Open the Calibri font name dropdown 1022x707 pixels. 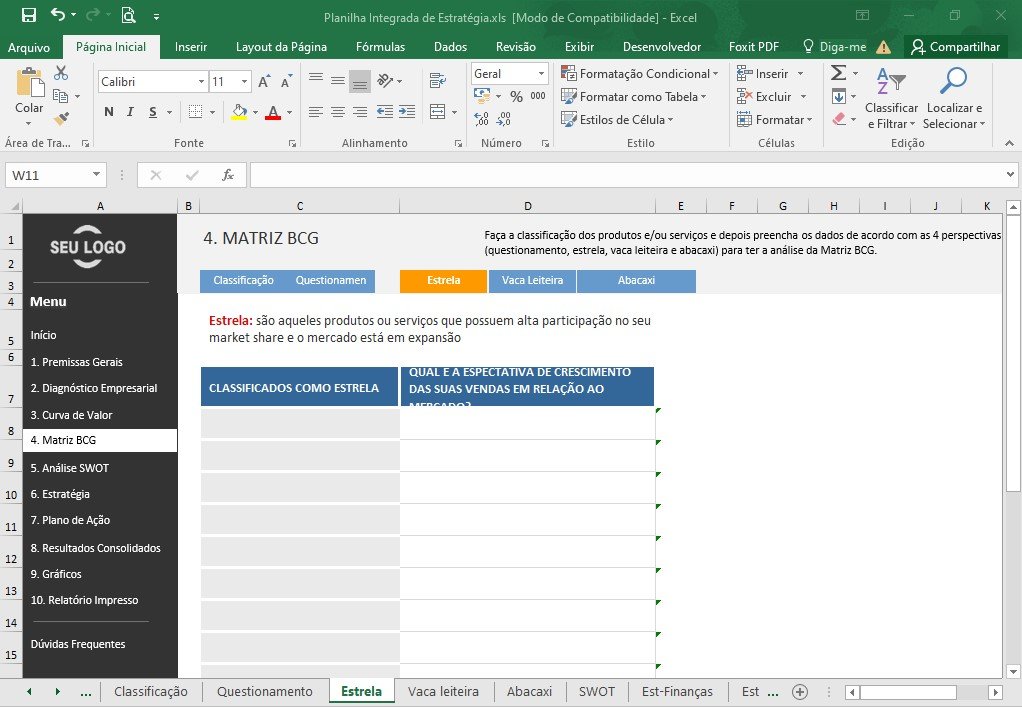201,81
